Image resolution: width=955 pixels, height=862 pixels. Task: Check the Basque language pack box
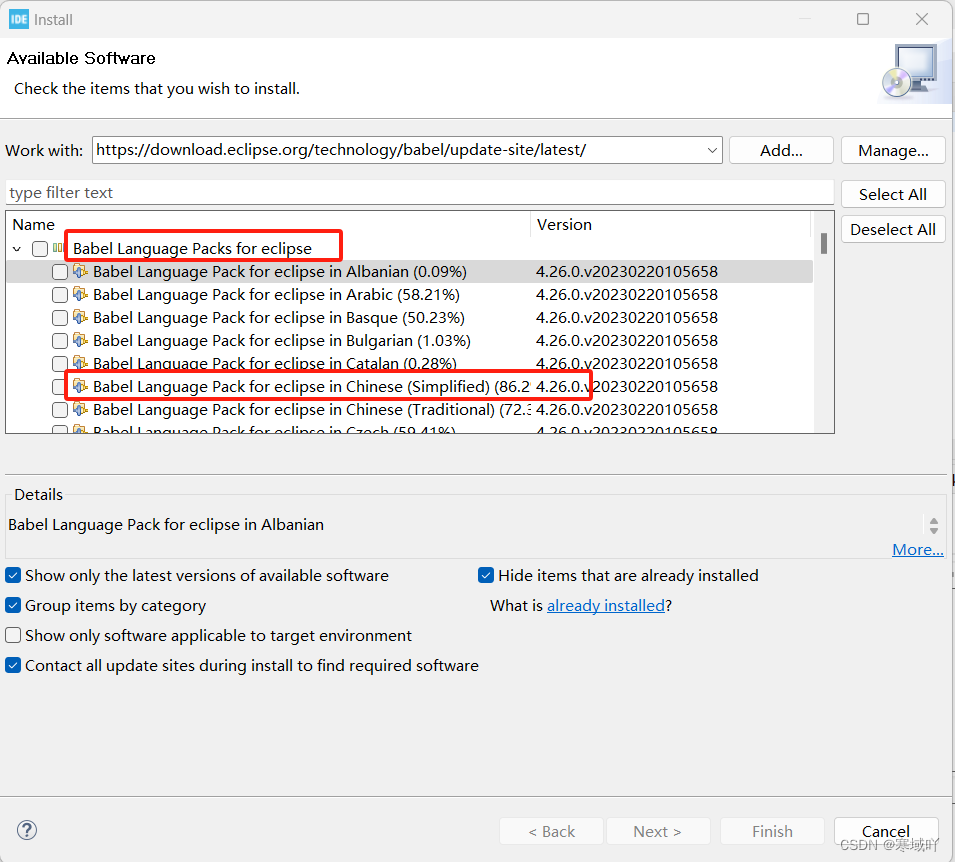click(60, 318)
